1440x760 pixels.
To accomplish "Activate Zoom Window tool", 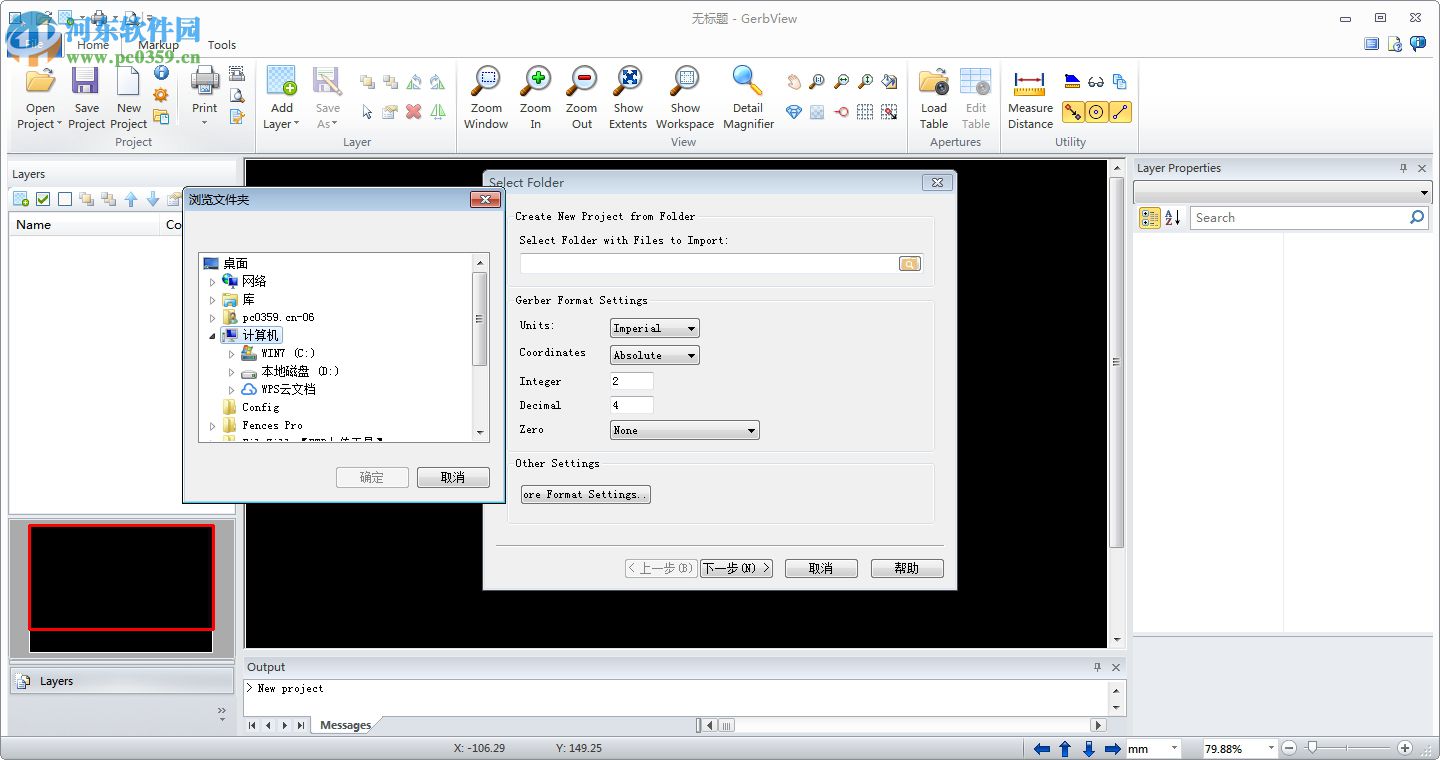I will [x=486, y=98].
